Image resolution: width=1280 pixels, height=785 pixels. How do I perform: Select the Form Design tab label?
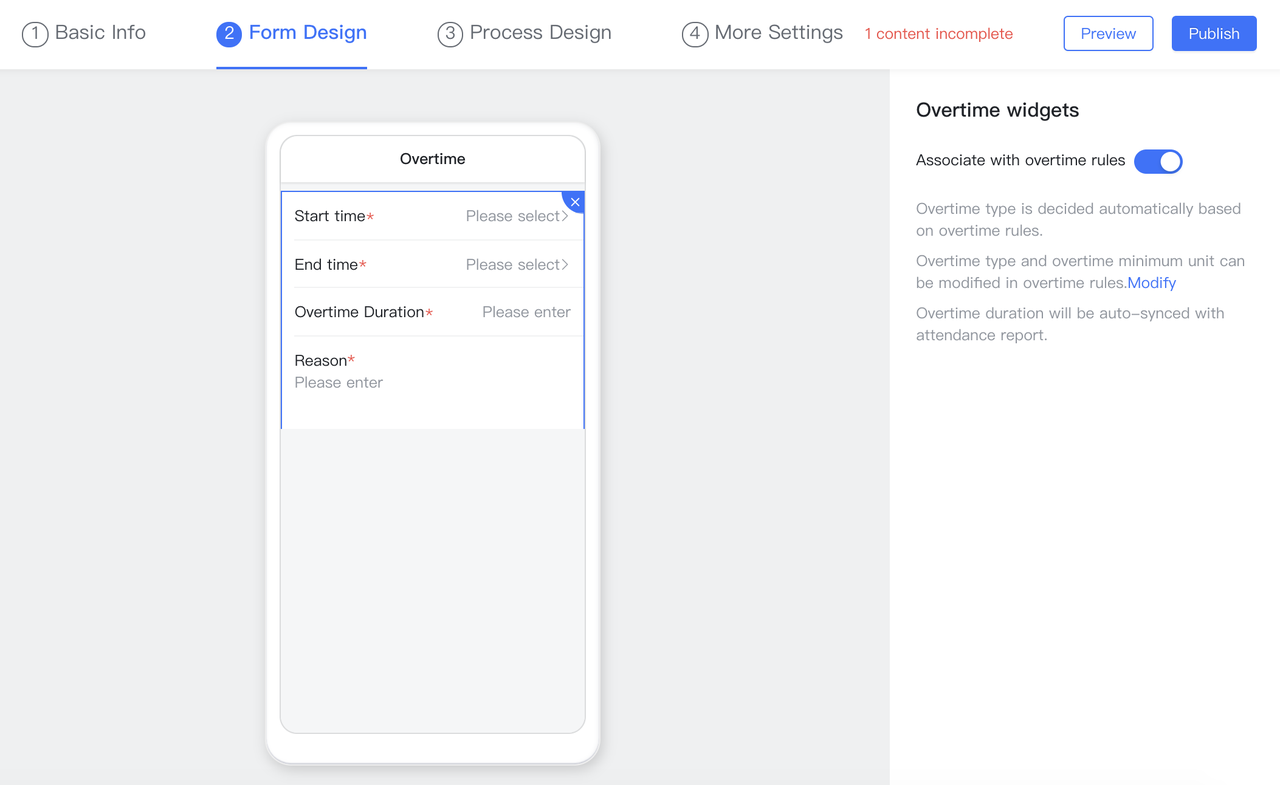307,33
